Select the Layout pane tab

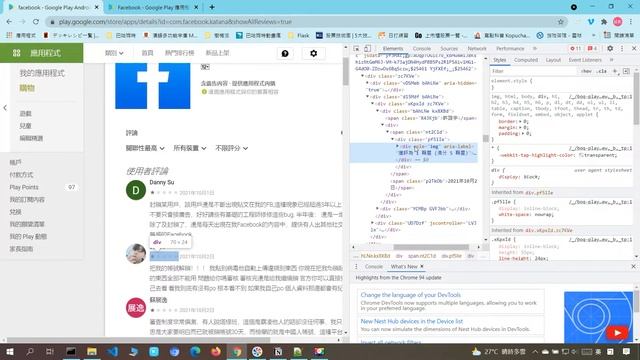click(x=553, y=60)
